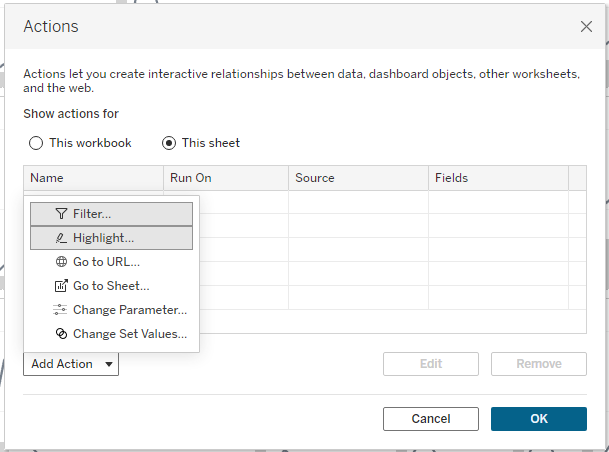609x452 pixels.
Task: Click the Add Action dropdown arrow
Action: [109, 364]
